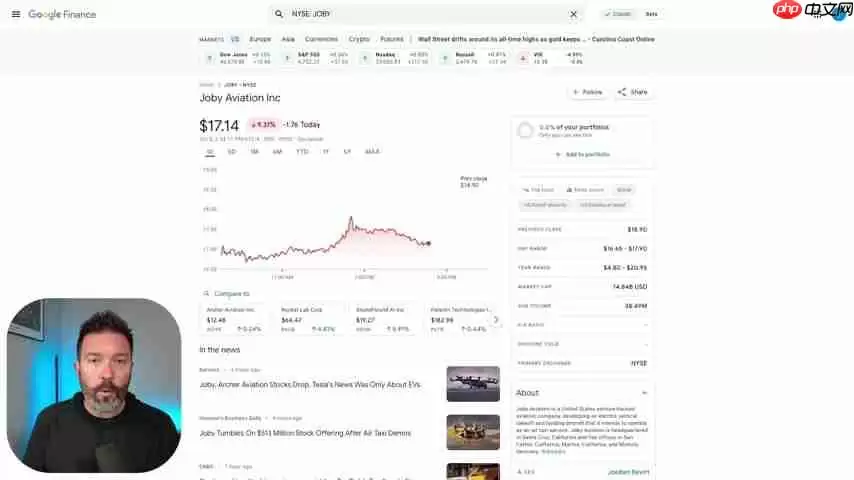Open the CEO JoeBen Bevirt link

(x=628, y=472)
